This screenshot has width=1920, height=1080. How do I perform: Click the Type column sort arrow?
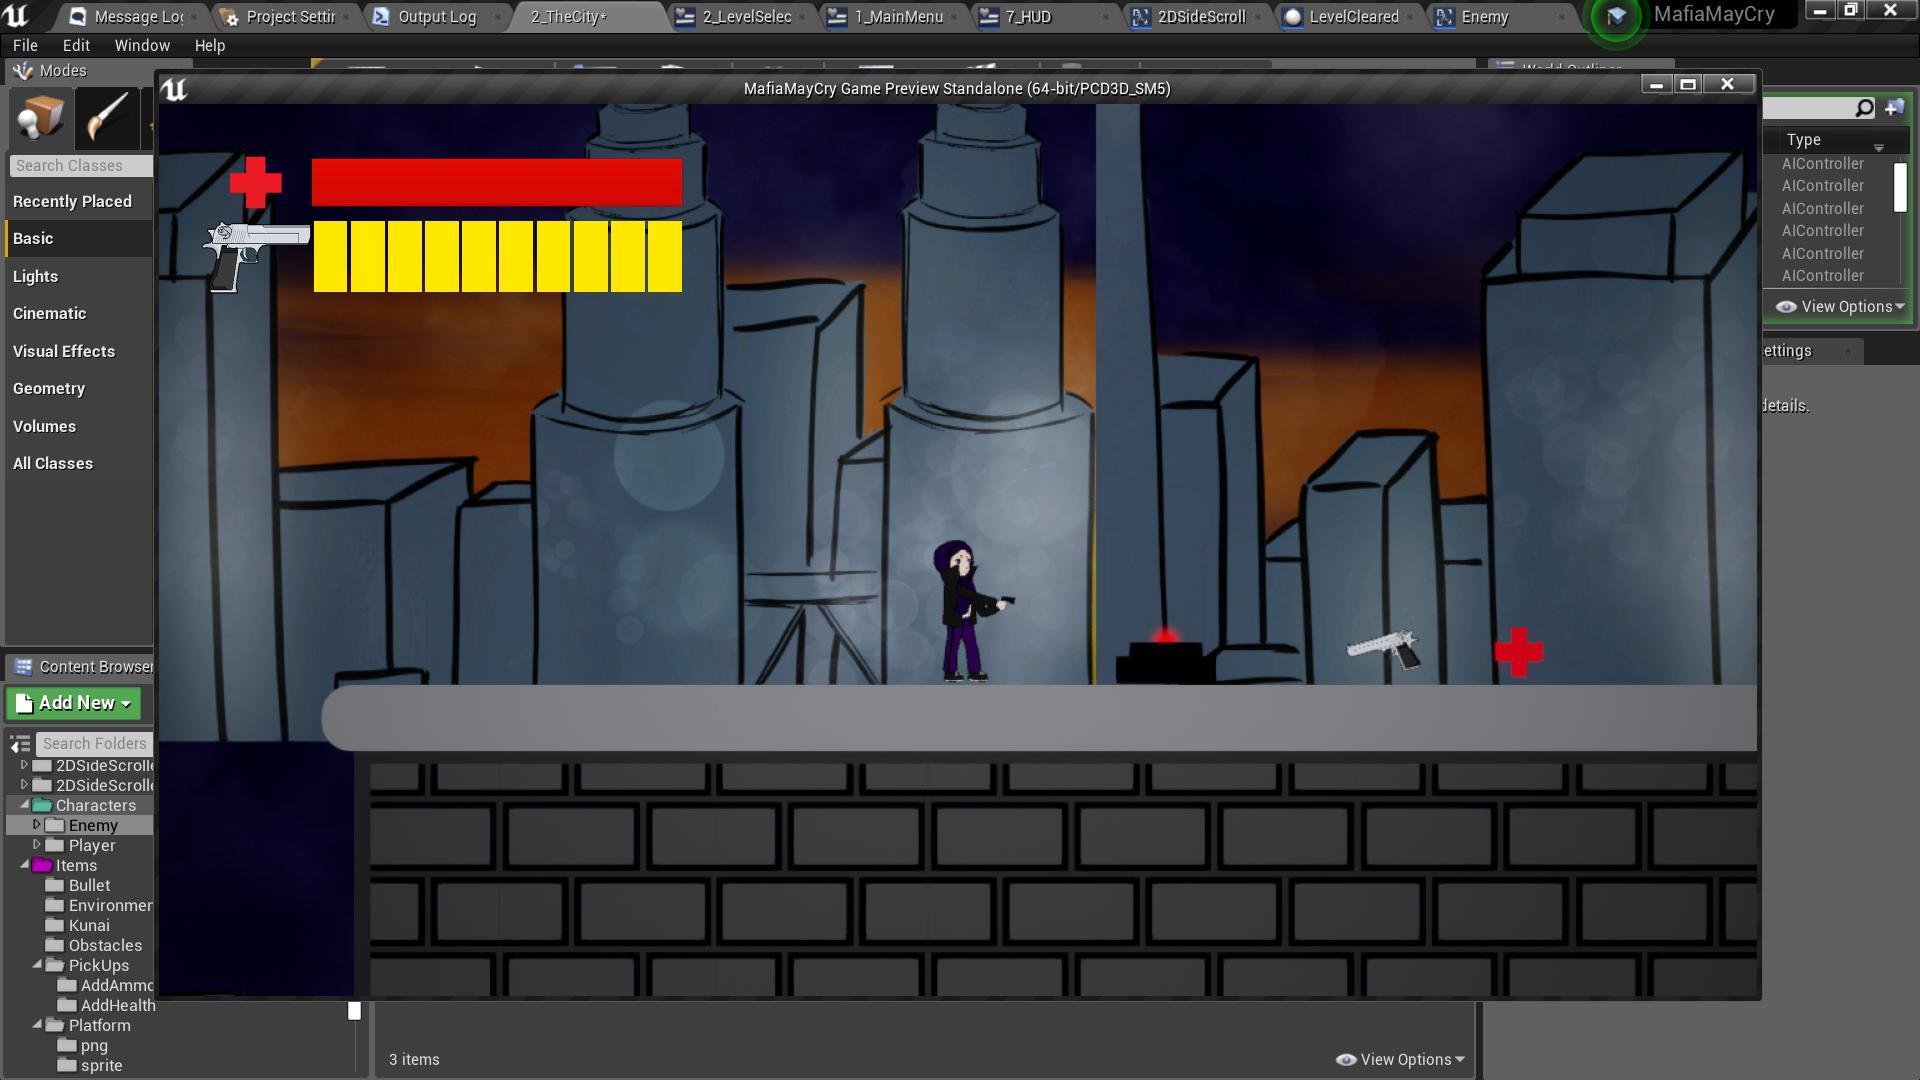coord(1879,147)
